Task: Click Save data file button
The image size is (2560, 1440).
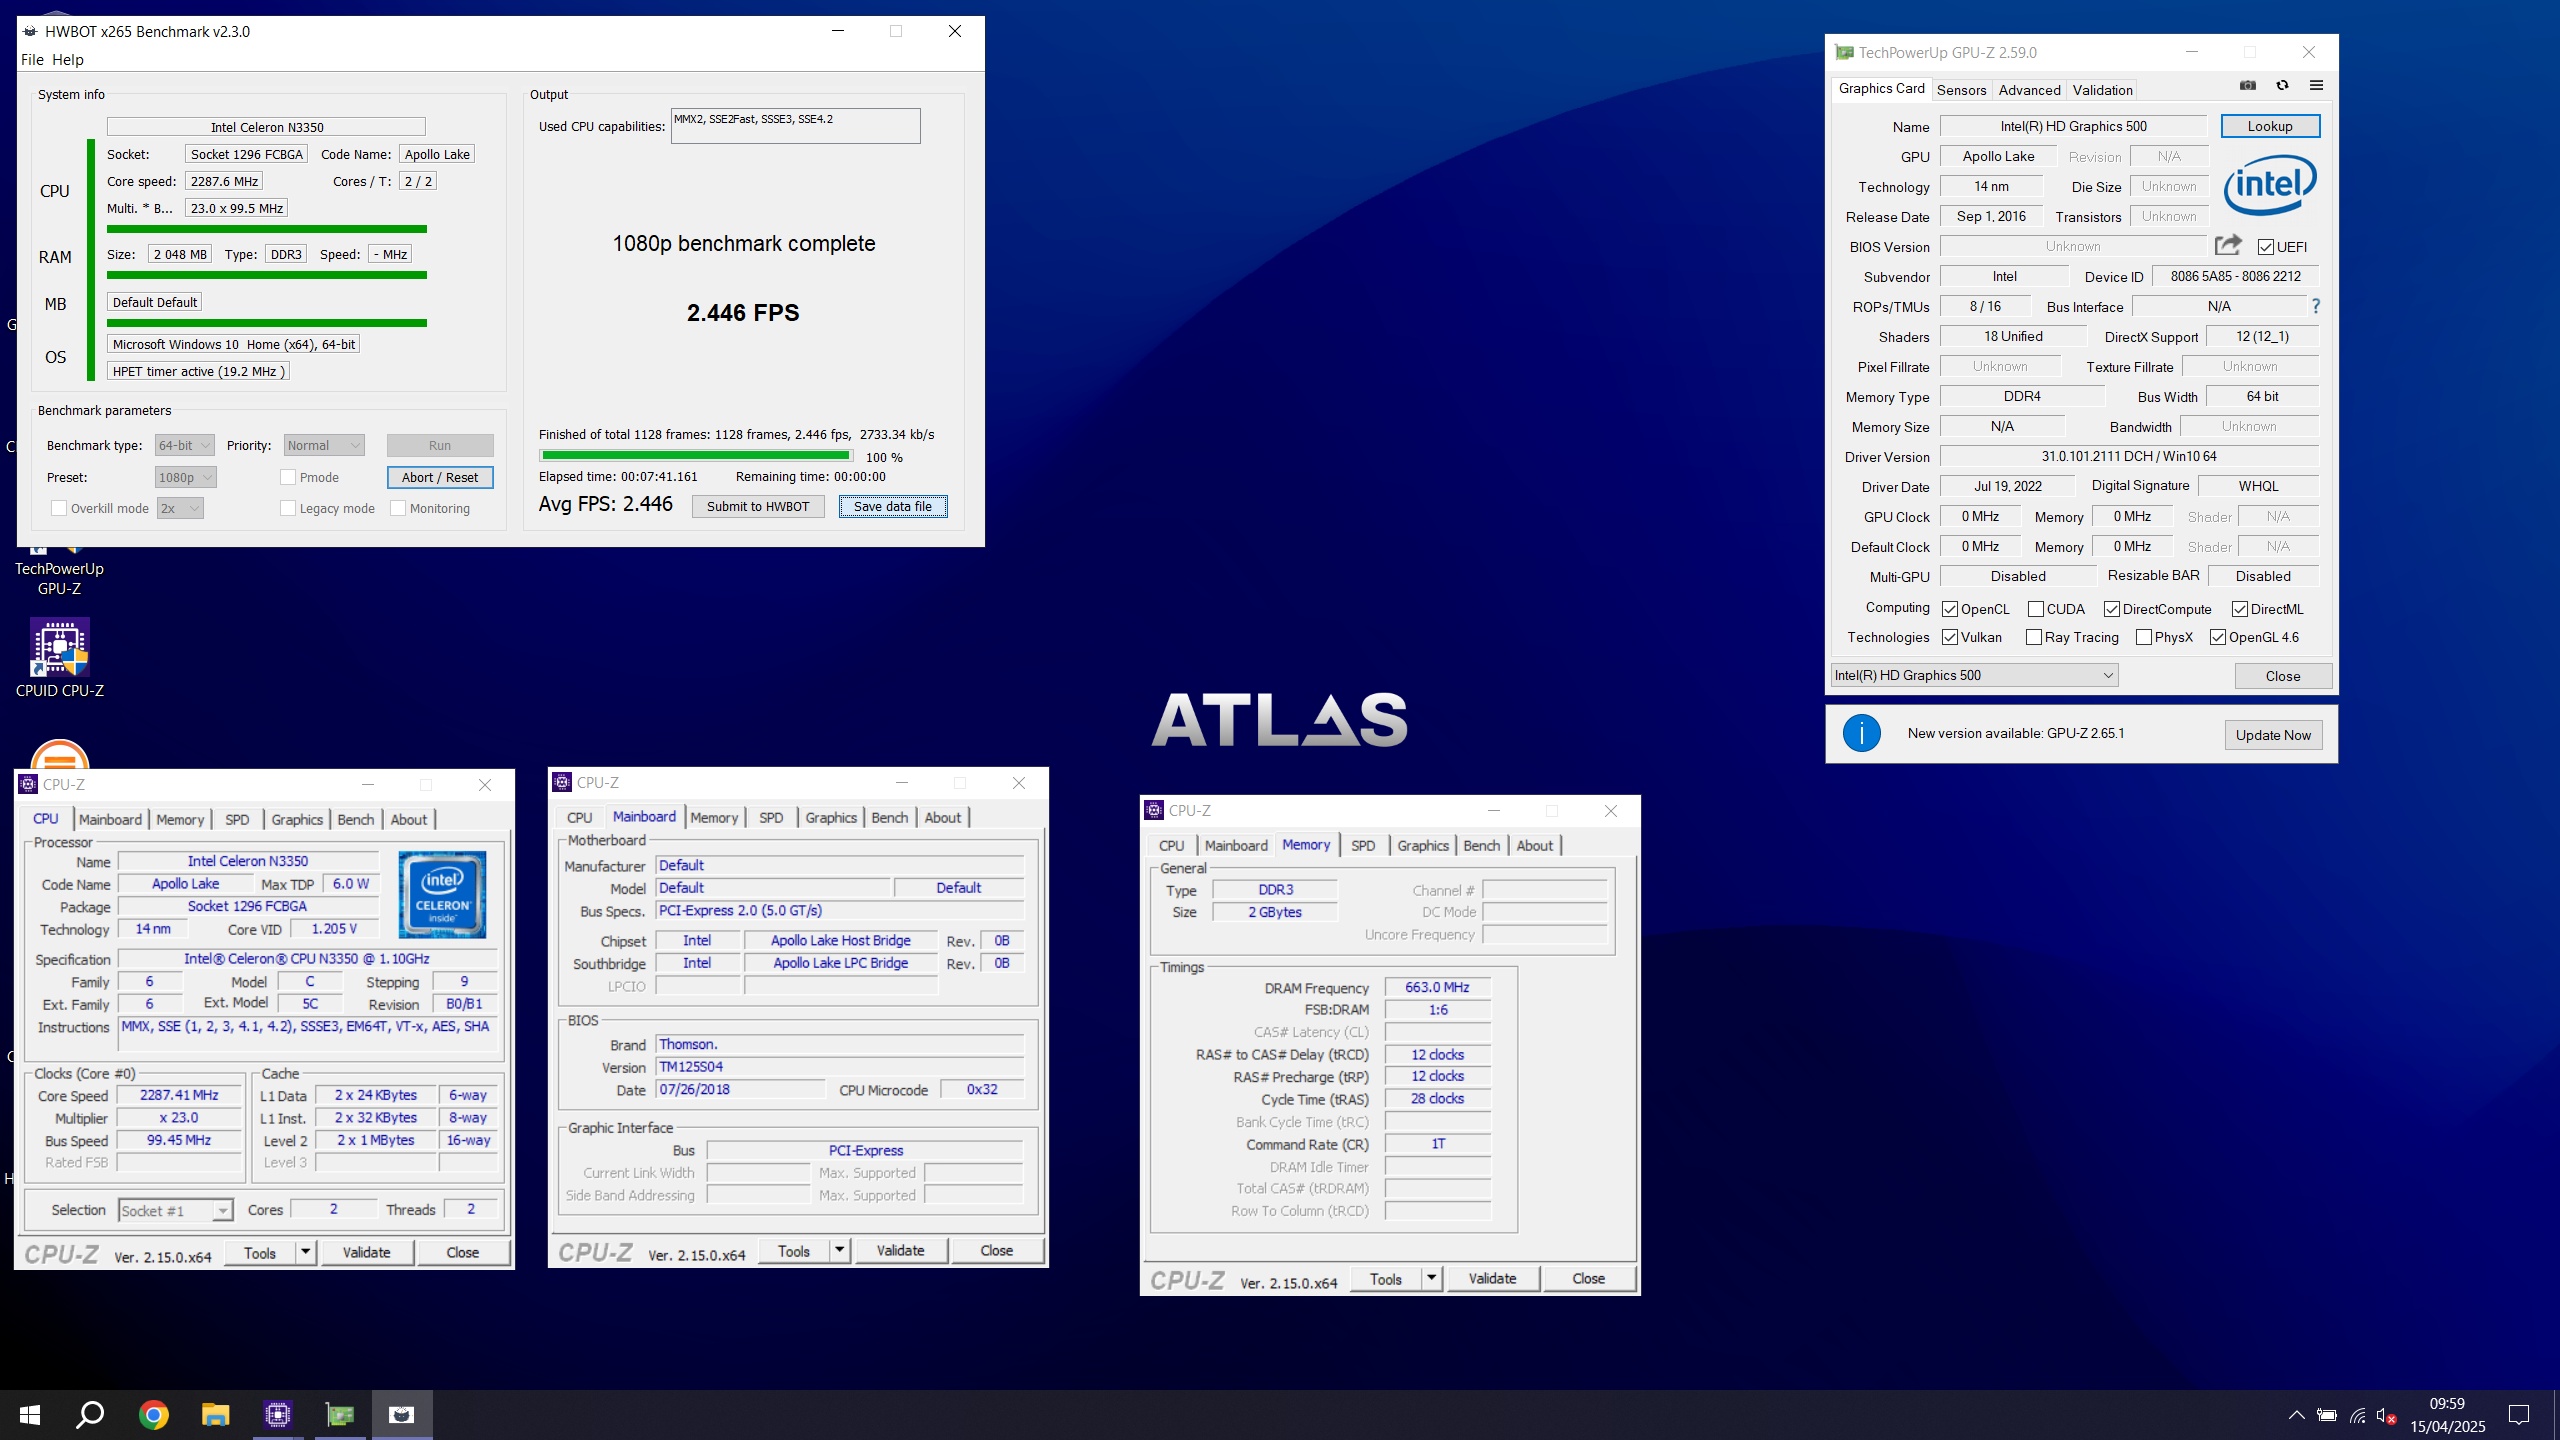Action: click(x=893, y=506)
